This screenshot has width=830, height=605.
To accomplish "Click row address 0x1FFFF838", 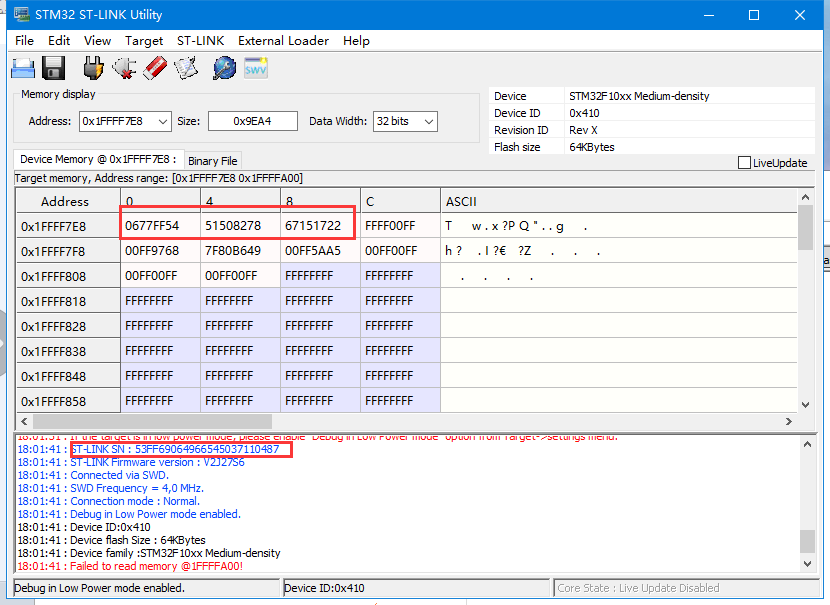I will point(68,351).
